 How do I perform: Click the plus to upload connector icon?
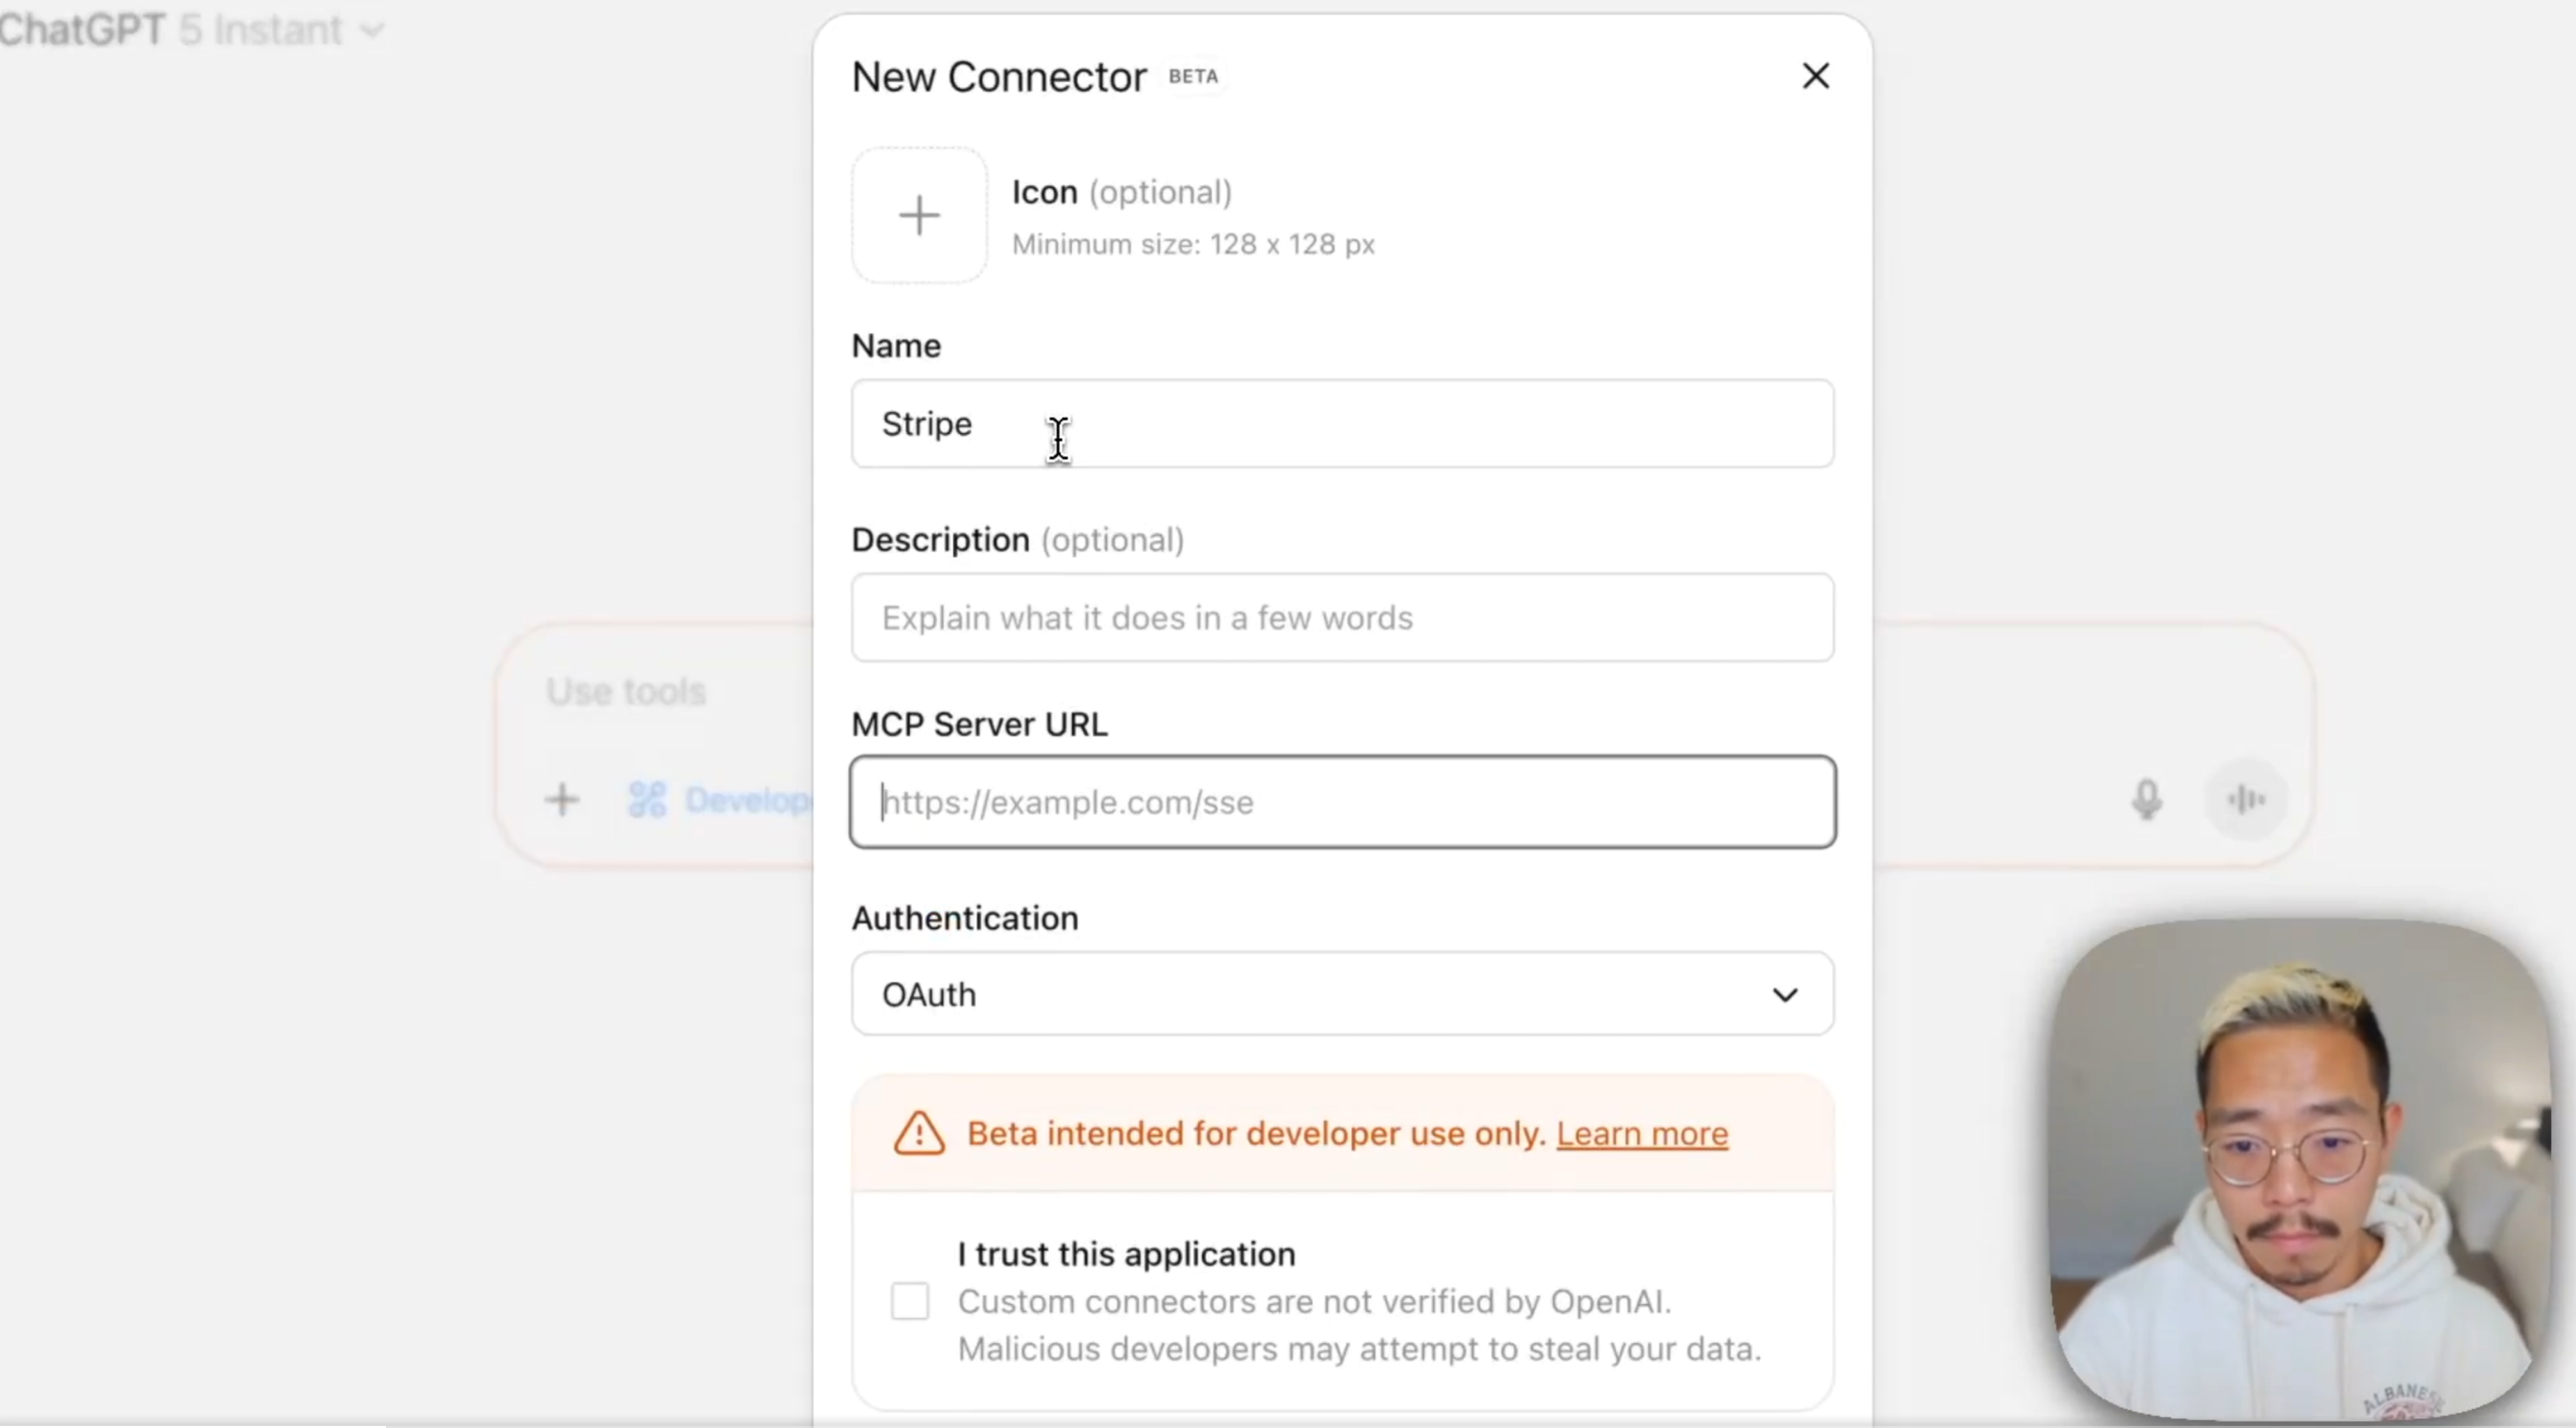(x=919, y=216)
